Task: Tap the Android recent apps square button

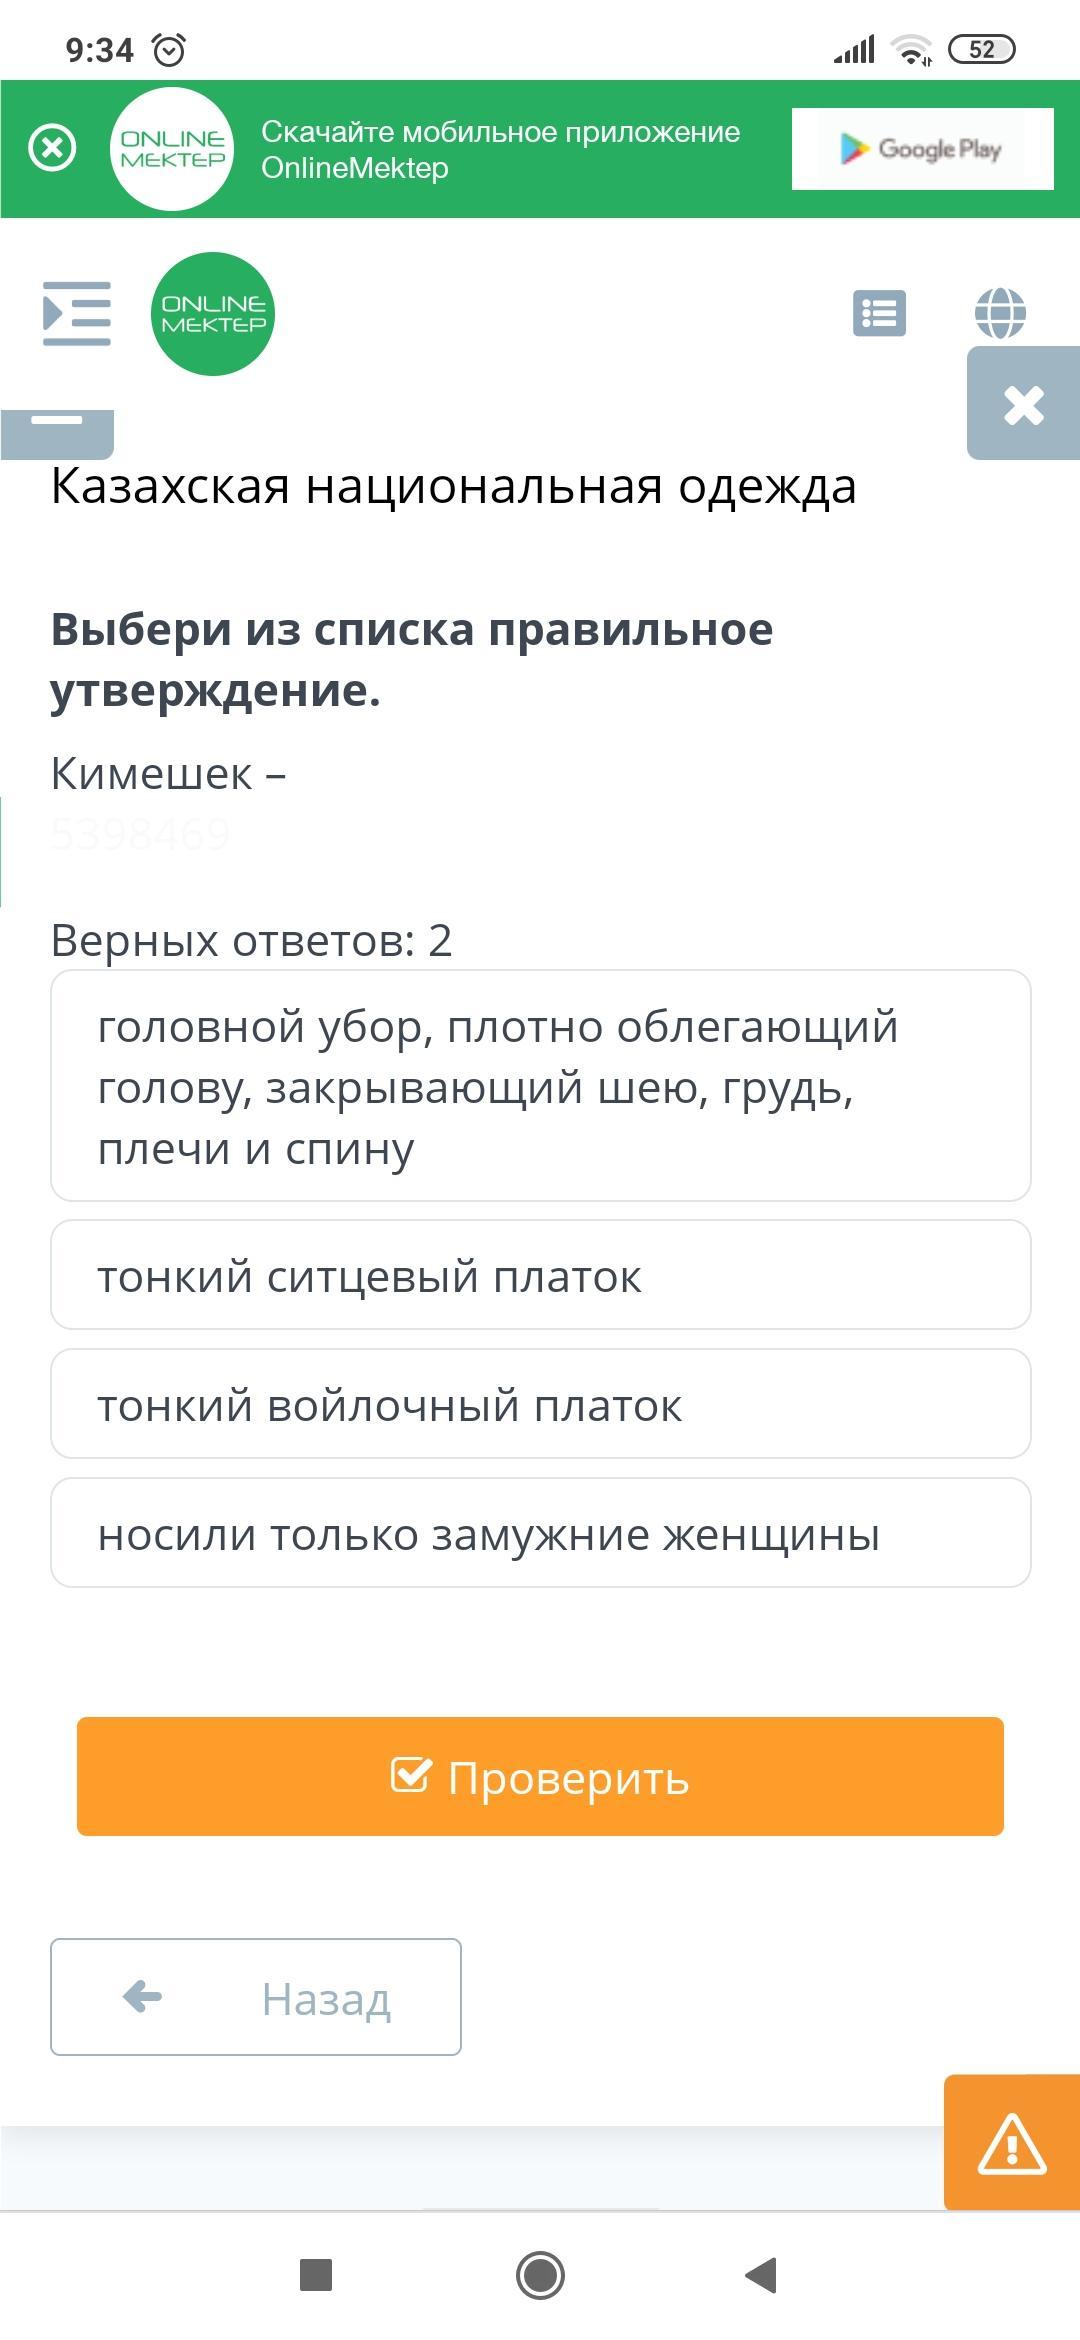Action: (x=316, y=2275)
